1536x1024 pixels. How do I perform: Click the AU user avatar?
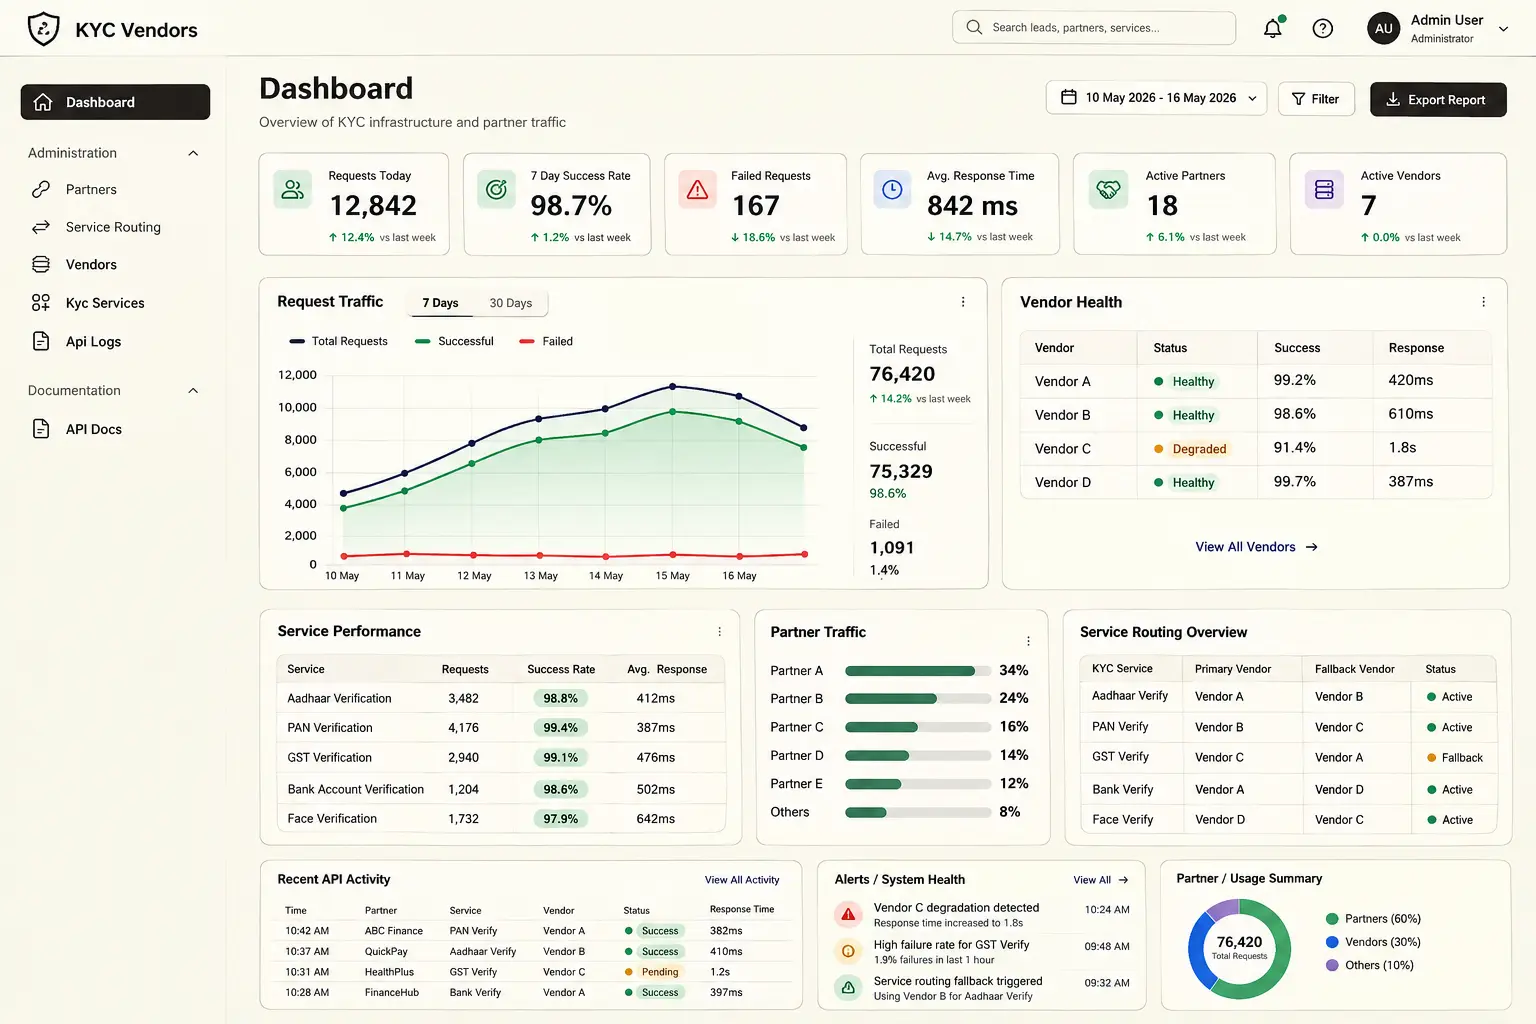tap(1384, 29)
